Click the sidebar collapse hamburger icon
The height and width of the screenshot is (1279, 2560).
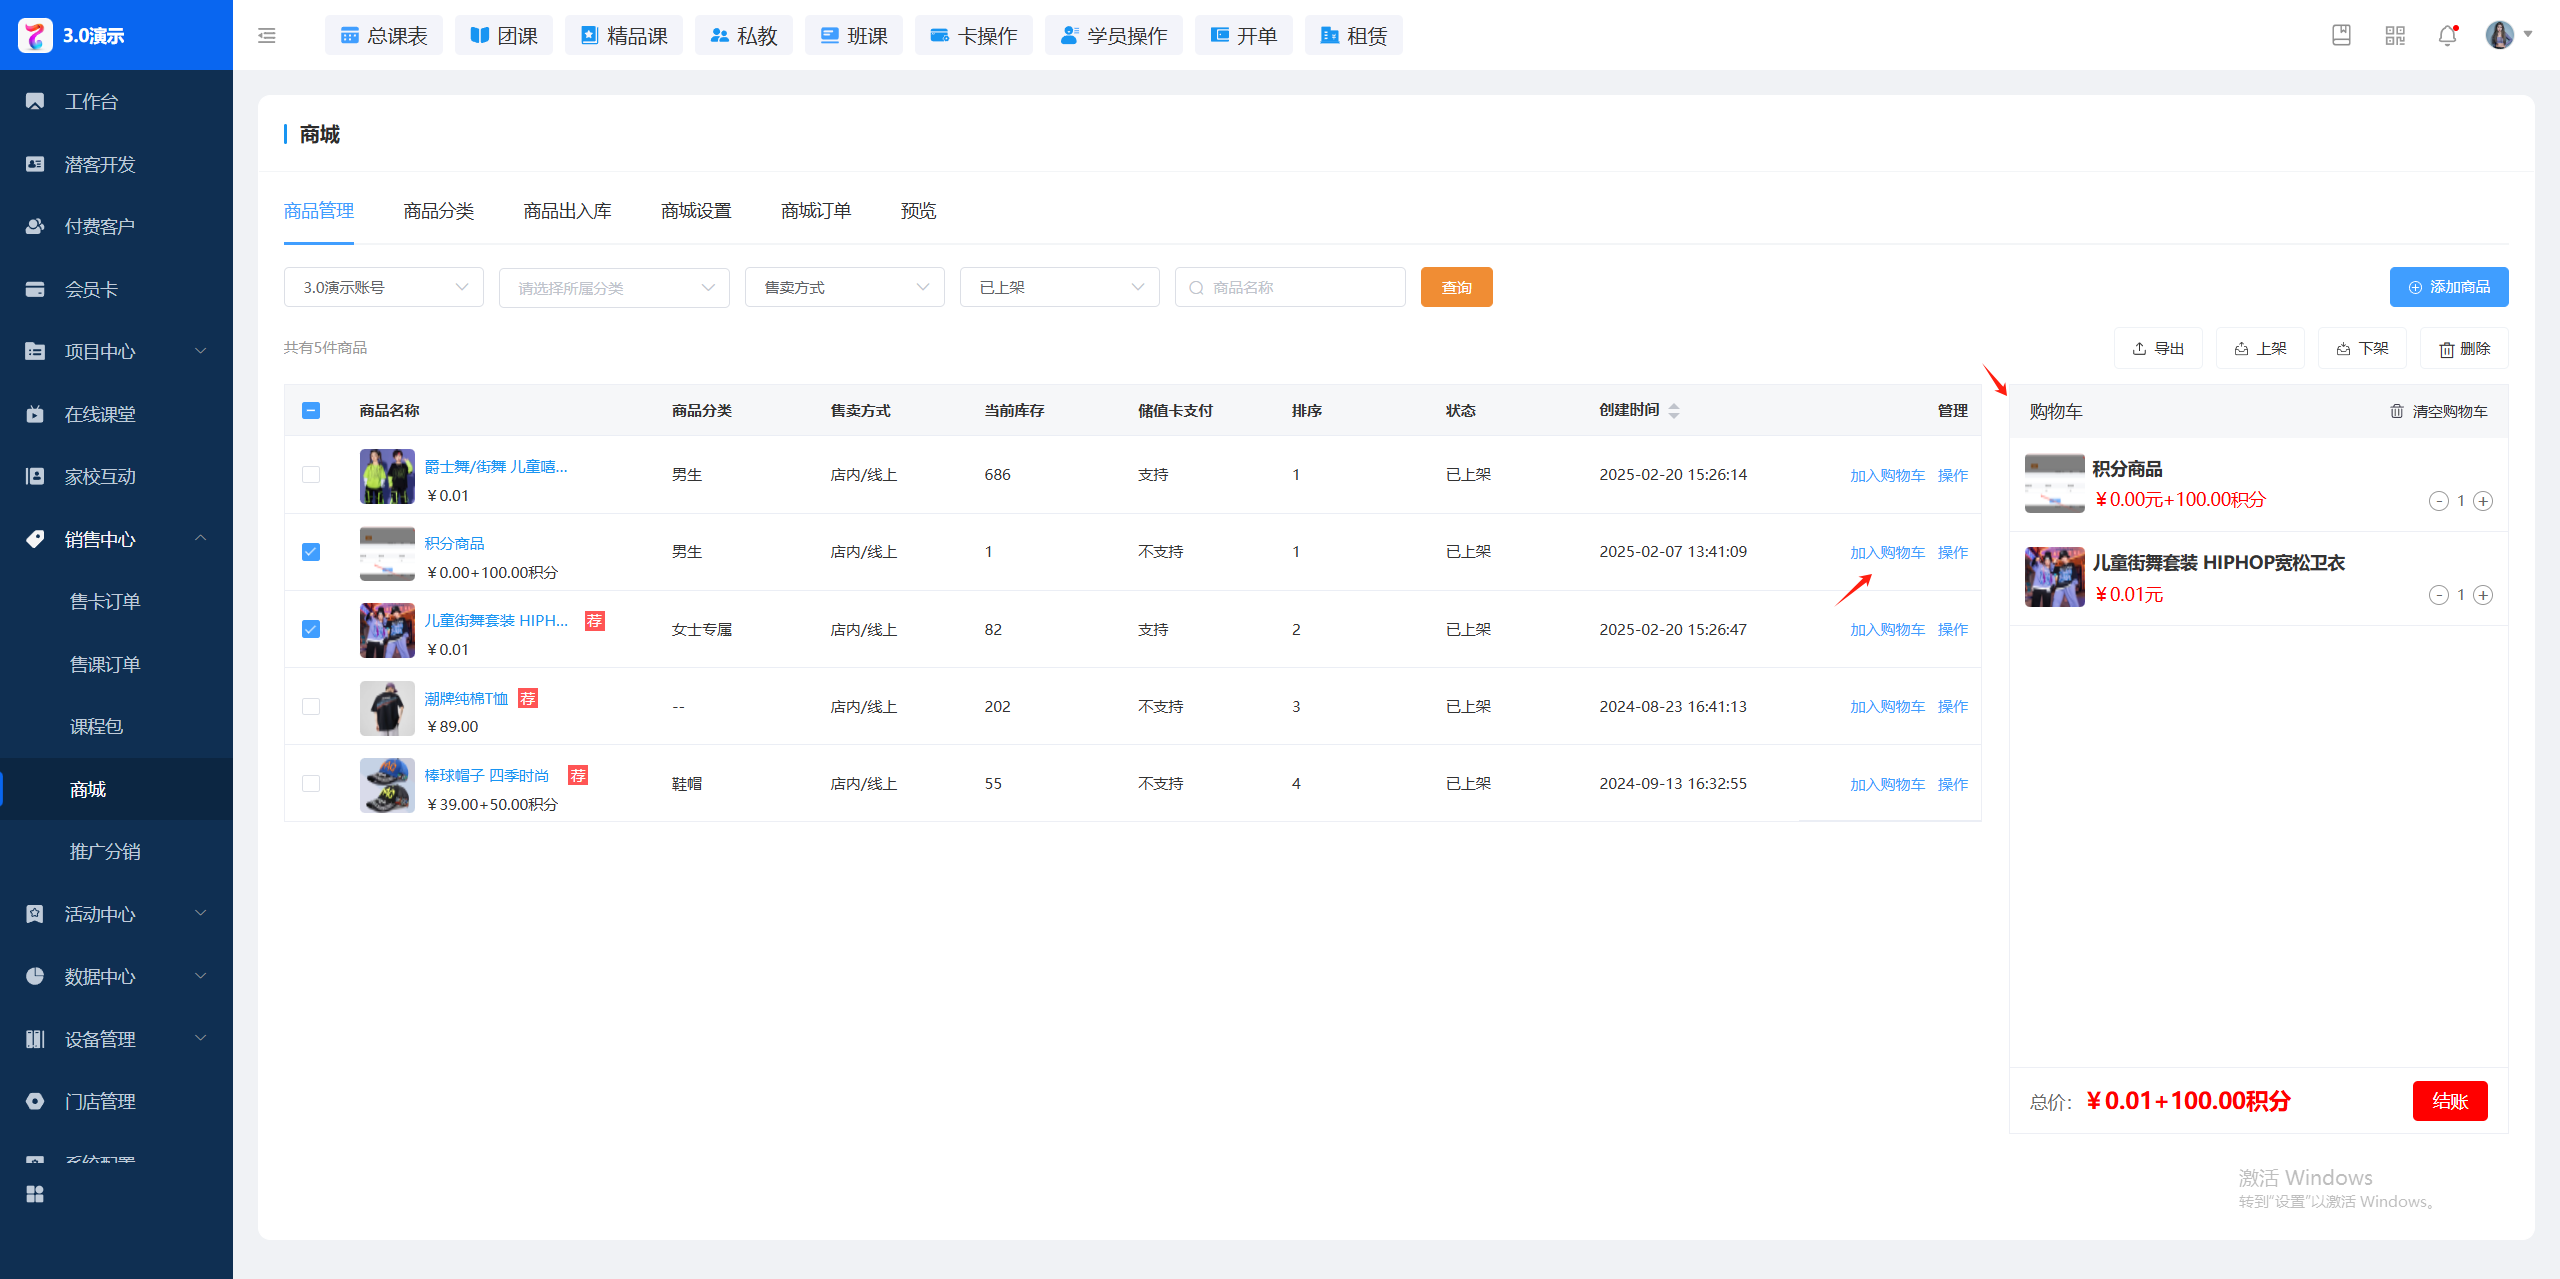tap(267, 36)
